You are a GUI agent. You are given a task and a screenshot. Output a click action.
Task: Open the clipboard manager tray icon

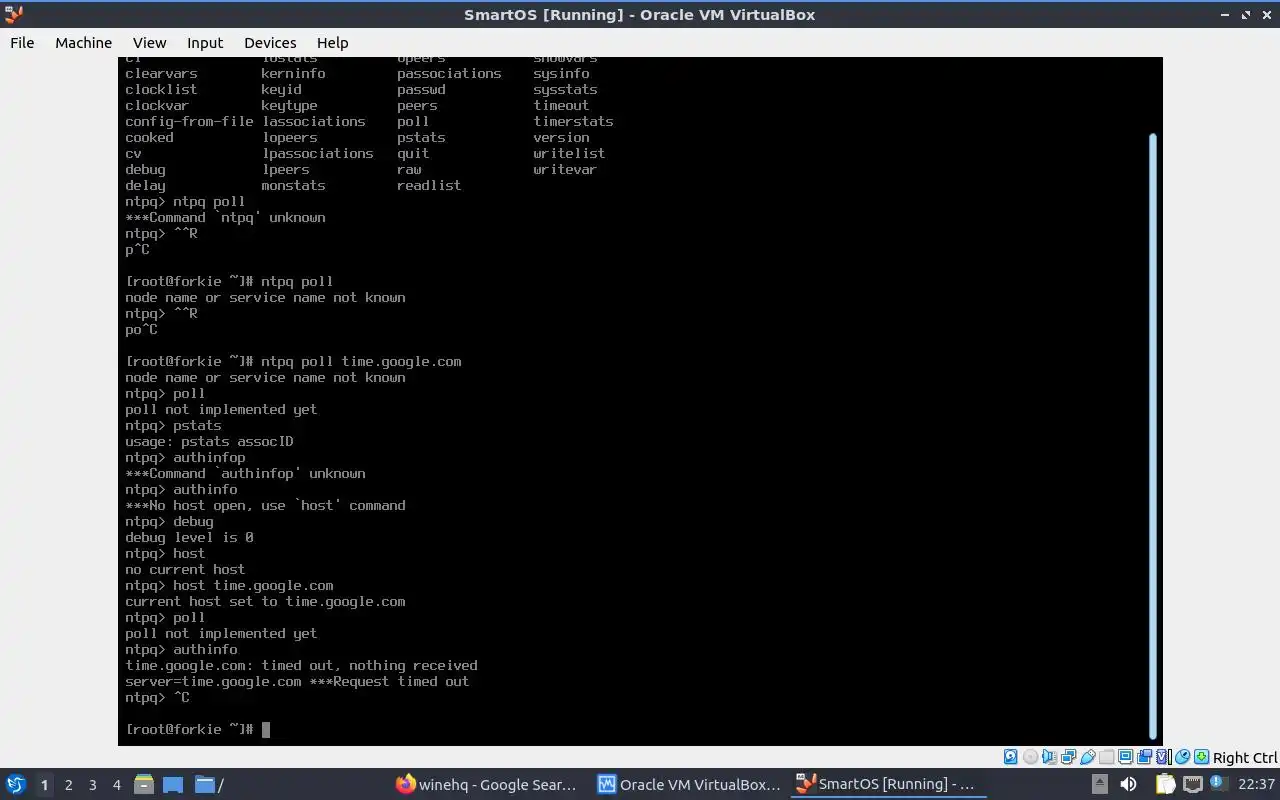tap(1166, 784)
